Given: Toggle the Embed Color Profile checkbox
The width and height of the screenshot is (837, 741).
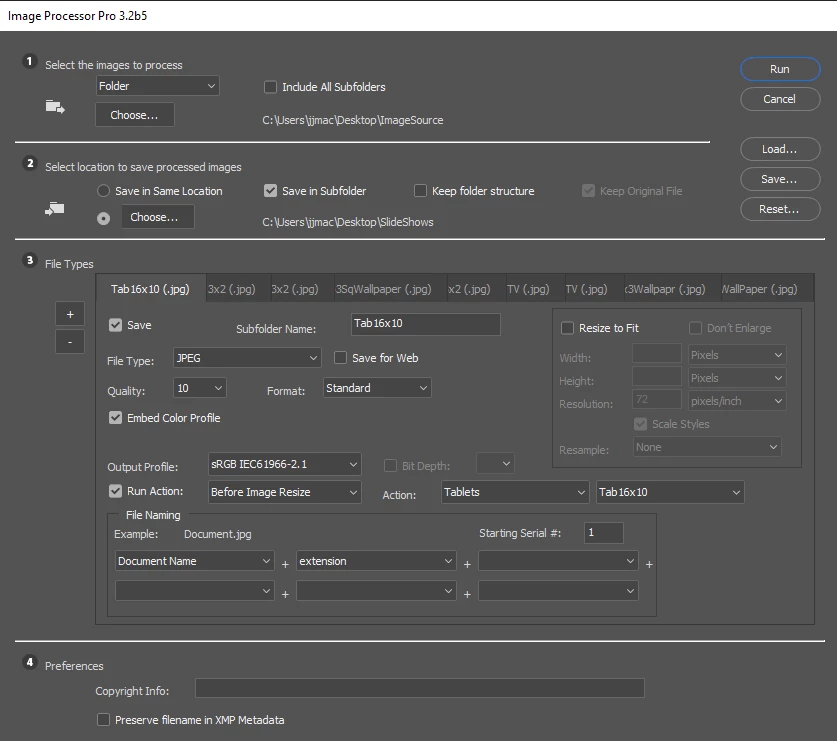Looking at the screenshot, I should pos(115,417).
